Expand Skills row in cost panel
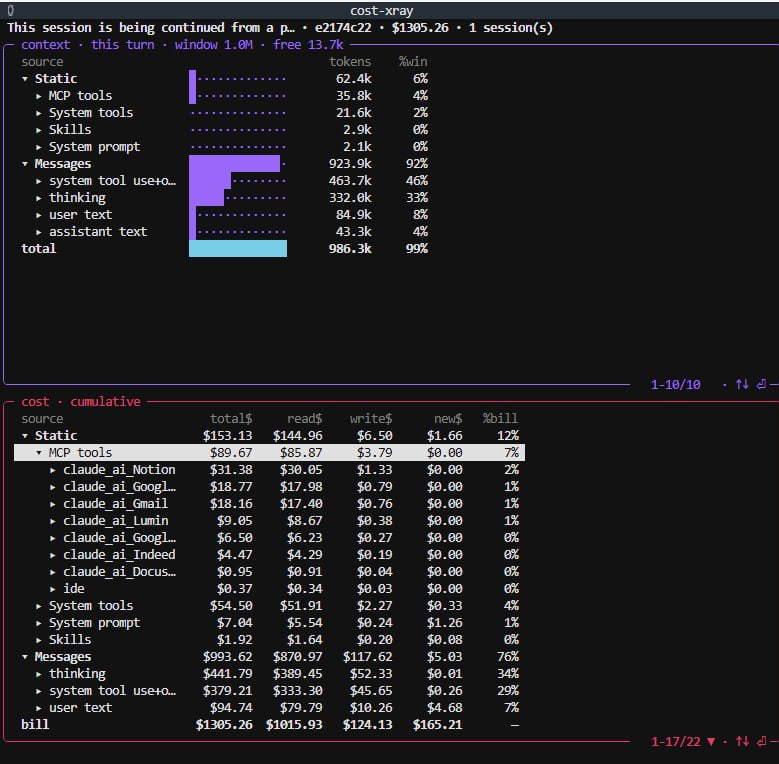Screen dimensions: 779x764 pyautogui.click(x=39, y=640)
